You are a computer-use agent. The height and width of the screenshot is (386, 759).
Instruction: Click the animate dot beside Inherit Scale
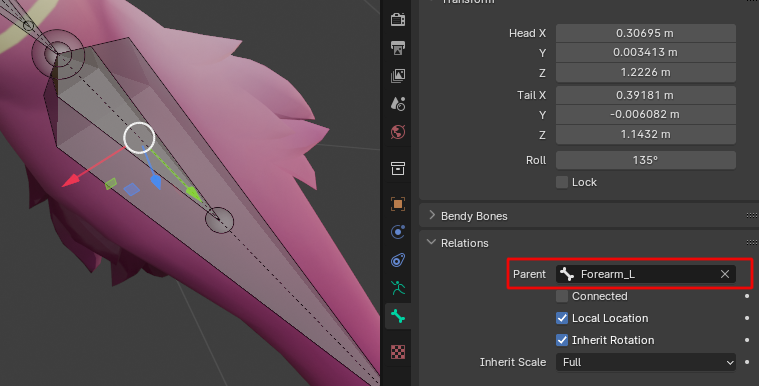(747, 362)
